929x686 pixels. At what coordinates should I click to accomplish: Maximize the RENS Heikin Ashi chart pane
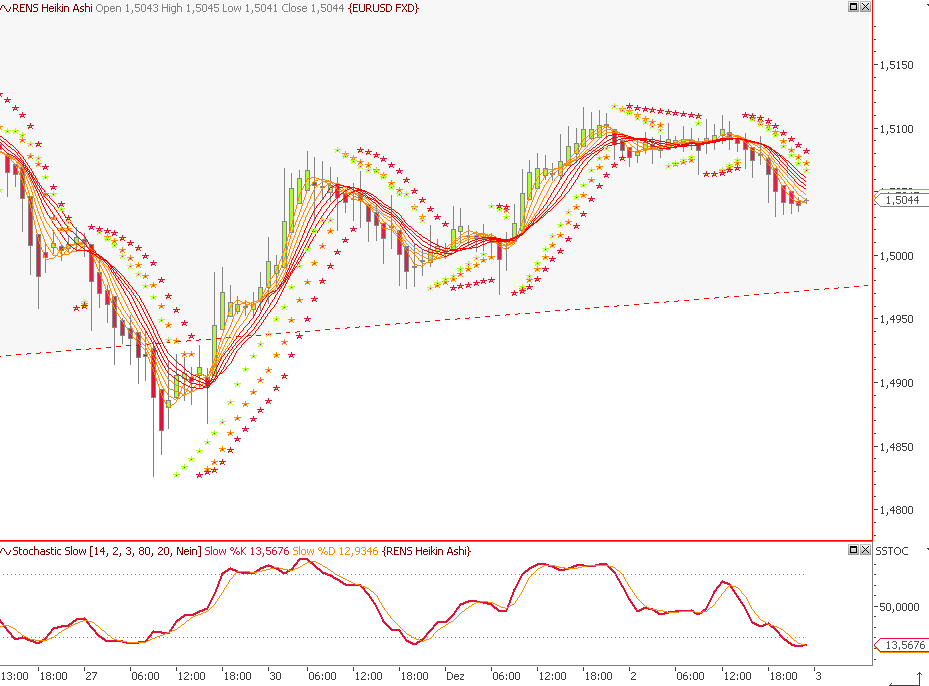[854, 7]
